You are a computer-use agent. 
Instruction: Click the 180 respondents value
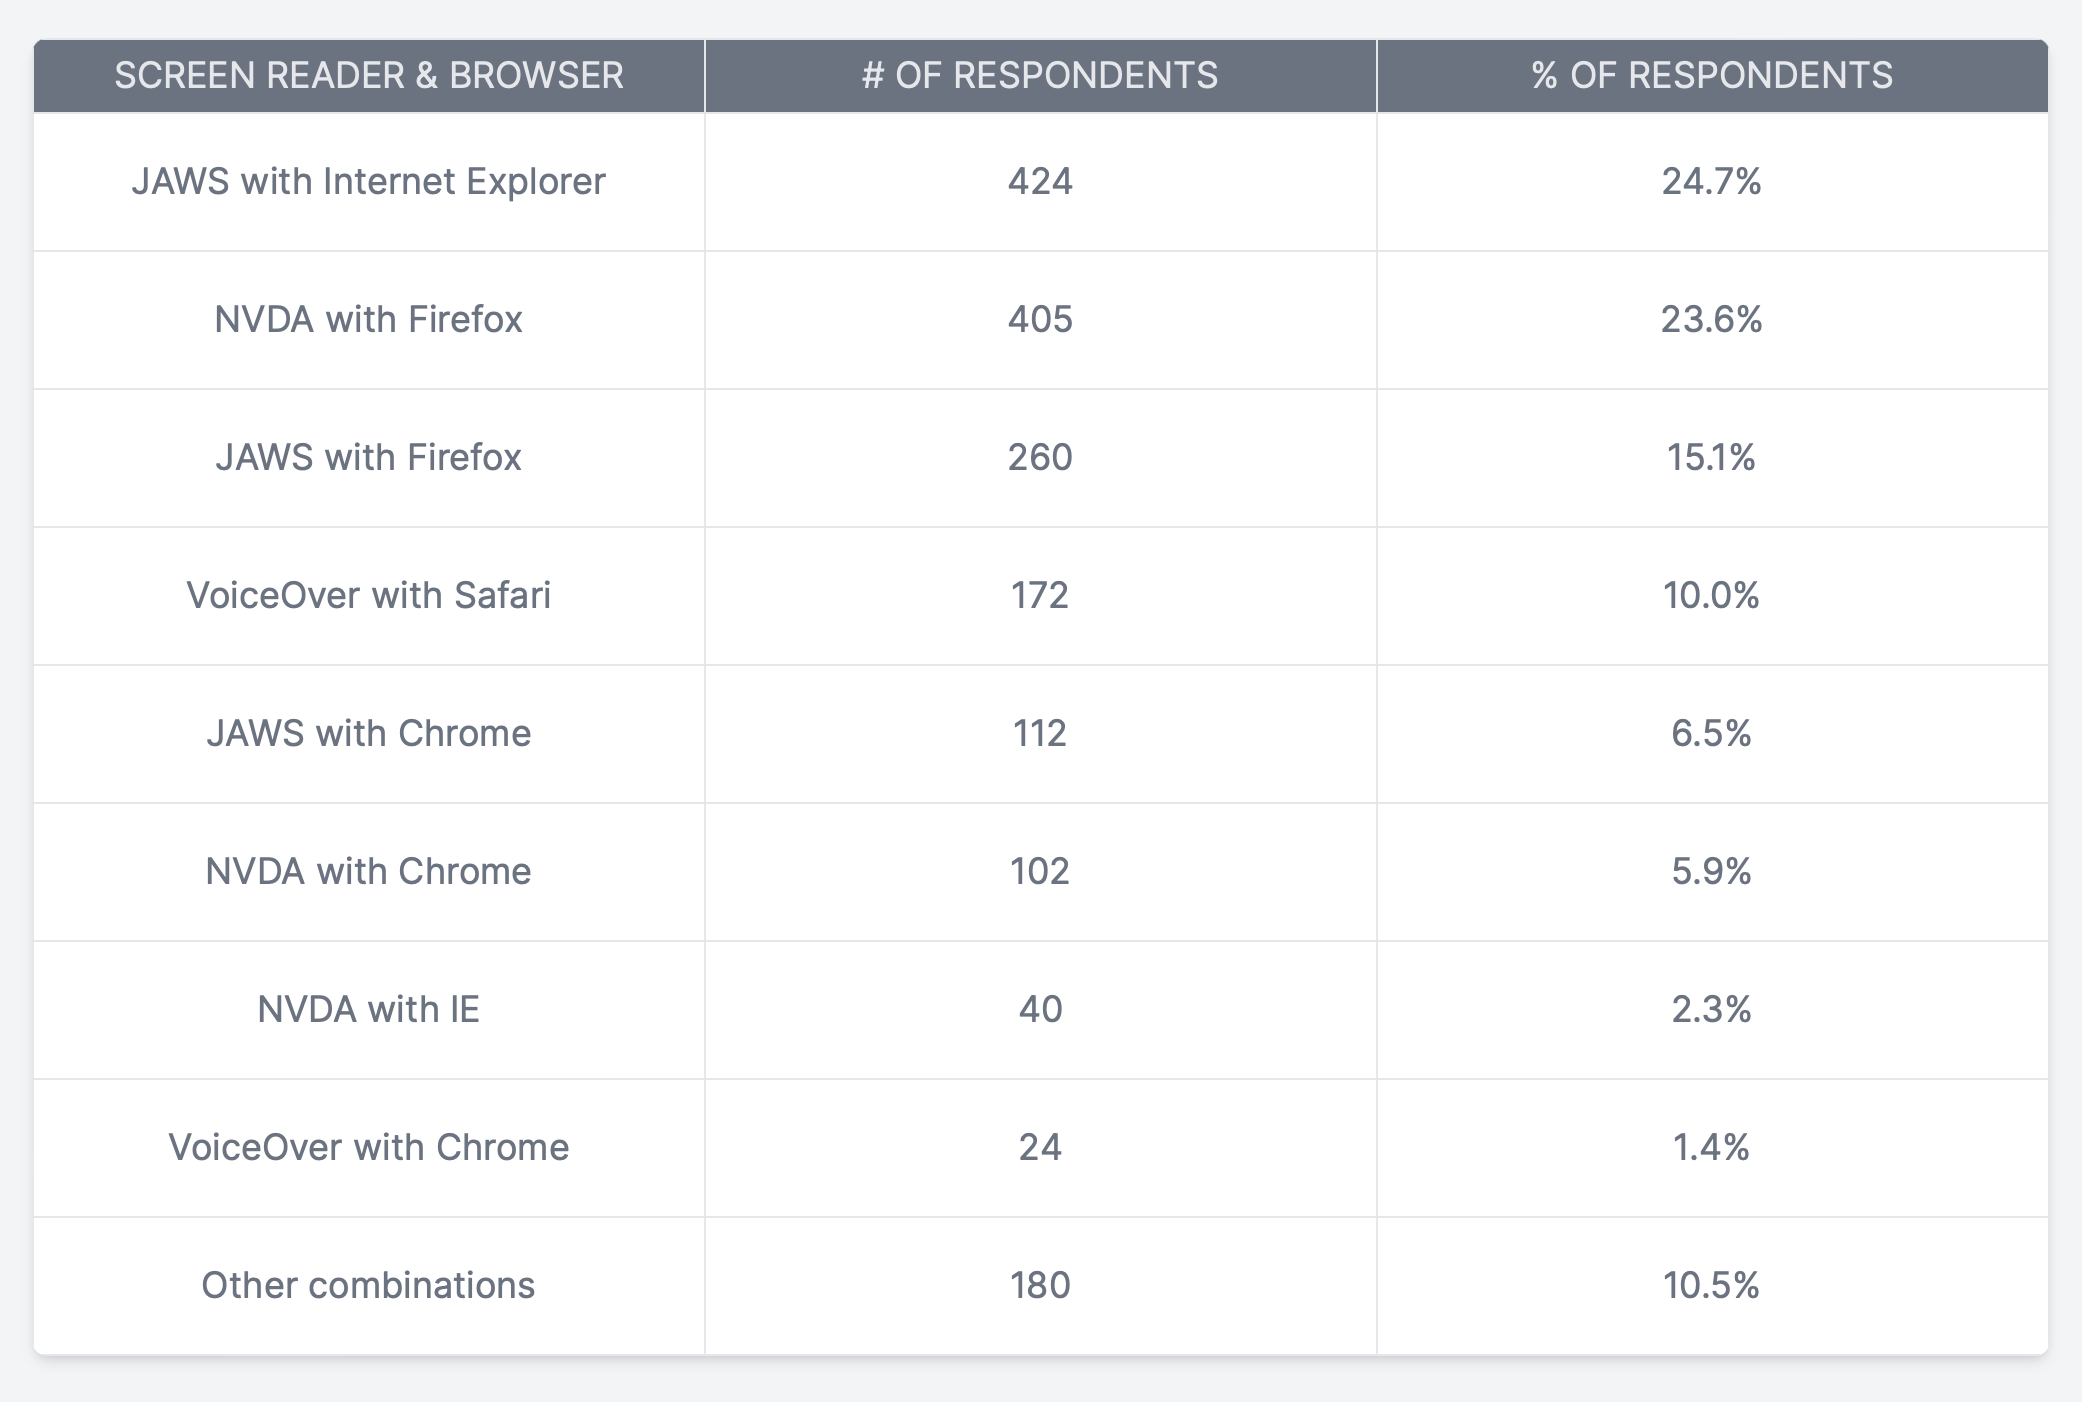(1040, 1286)
